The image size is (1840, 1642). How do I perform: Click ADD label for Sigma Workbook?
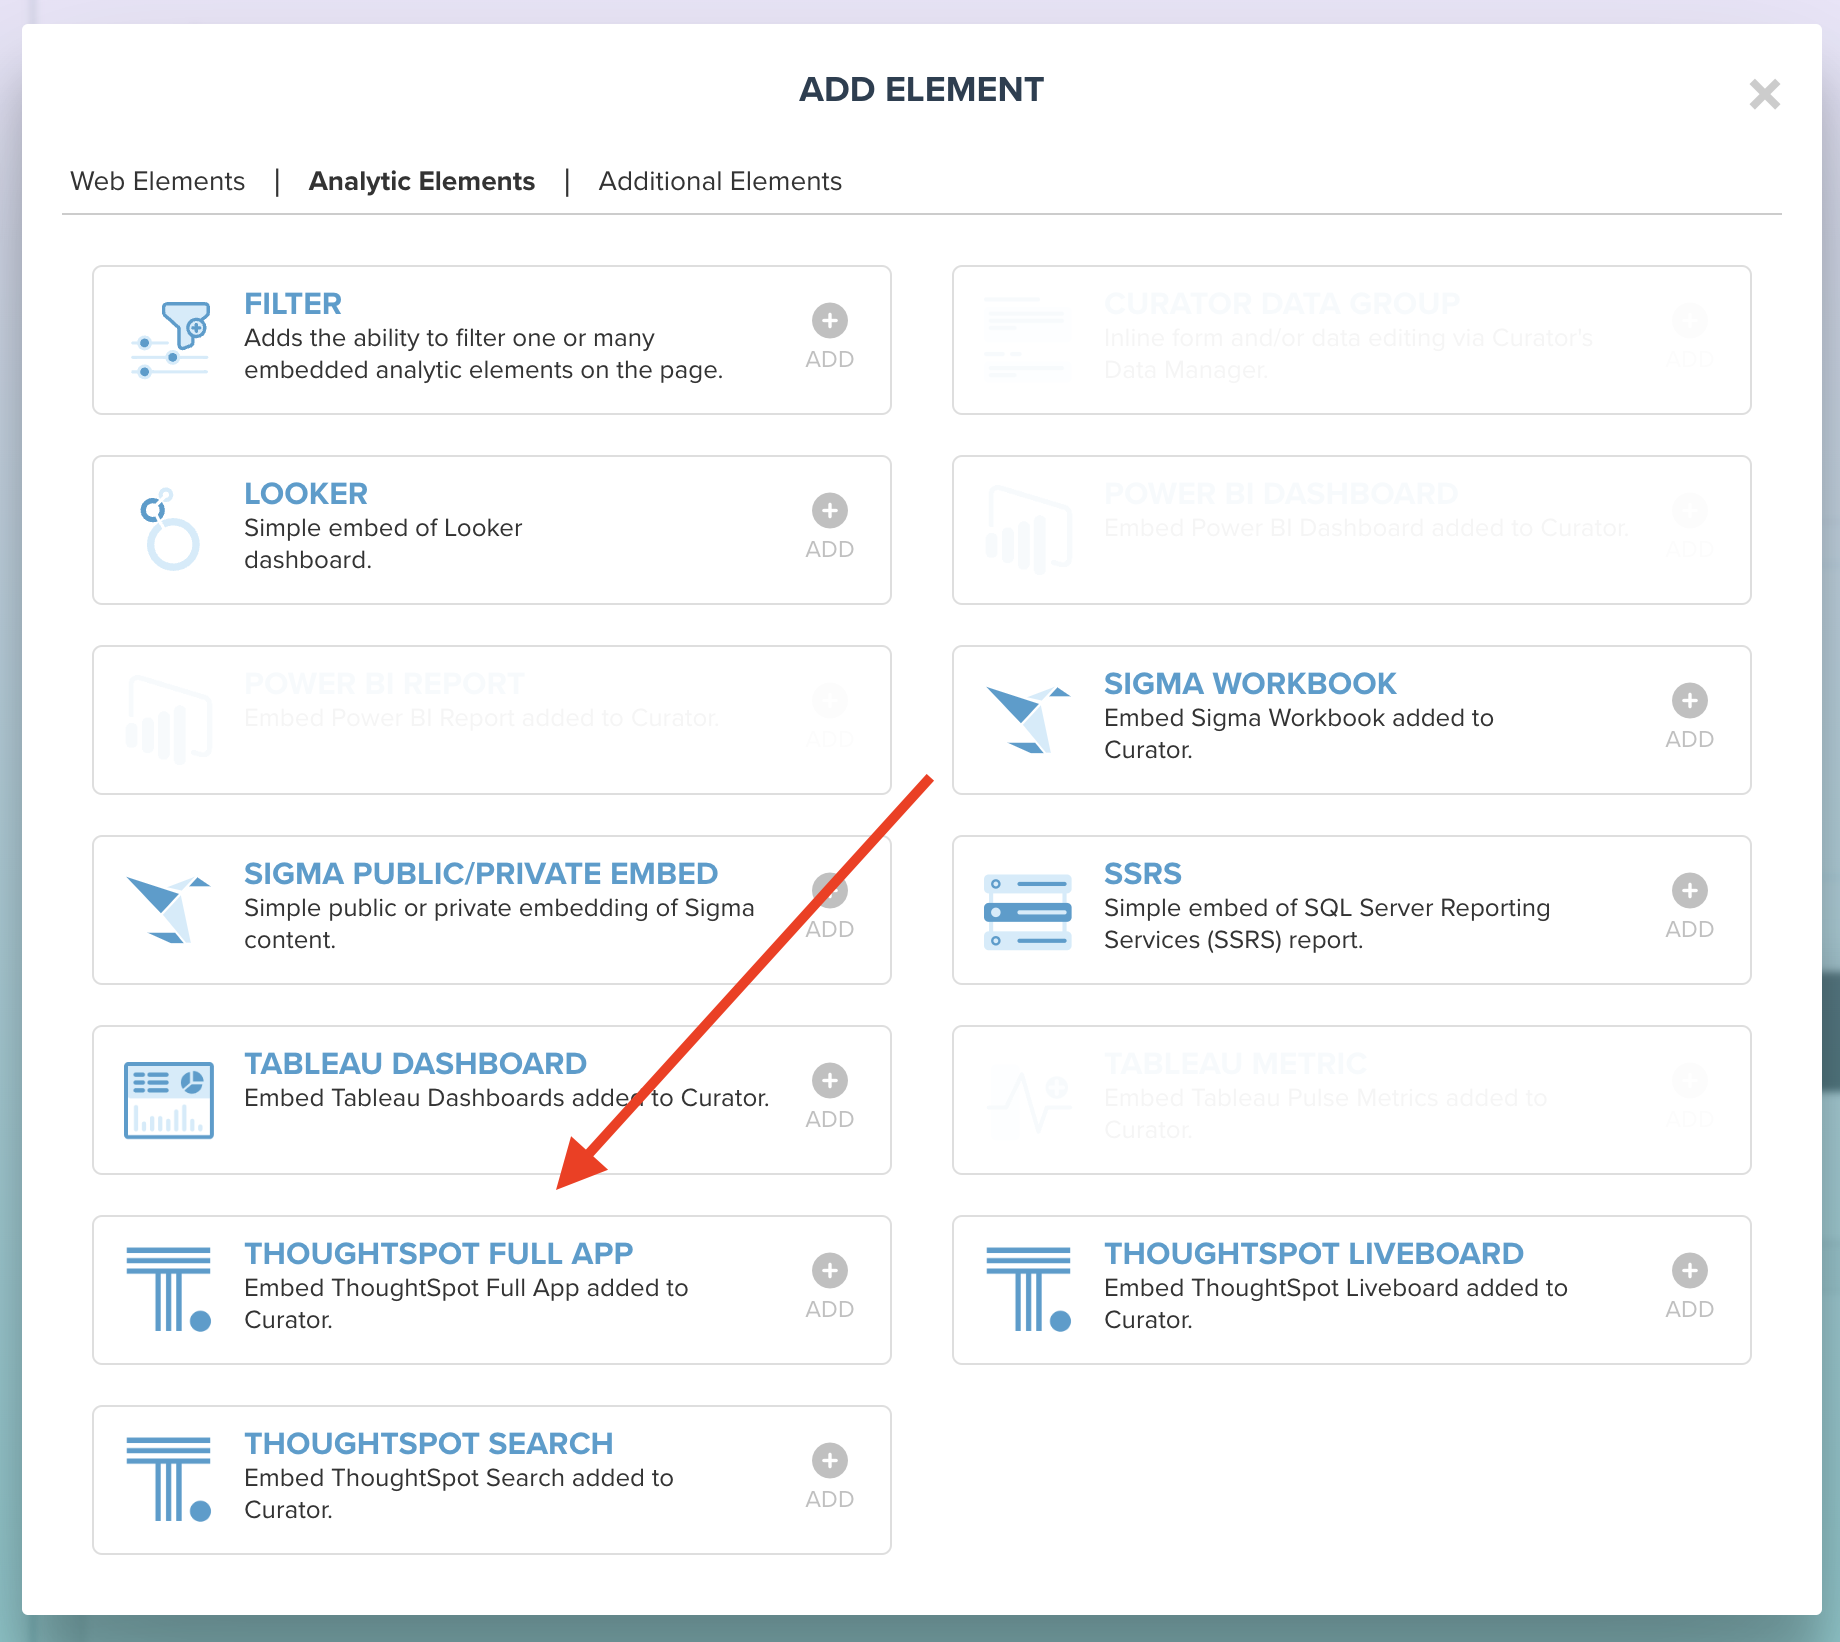1690,739
